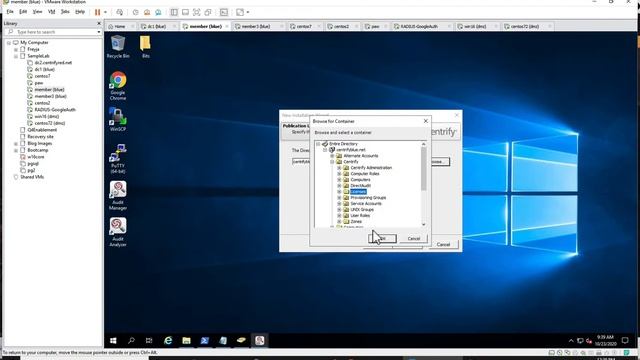Open Task View on the VM taskbar
Viewport: 640px width, 360px height.
coord(149,340)
